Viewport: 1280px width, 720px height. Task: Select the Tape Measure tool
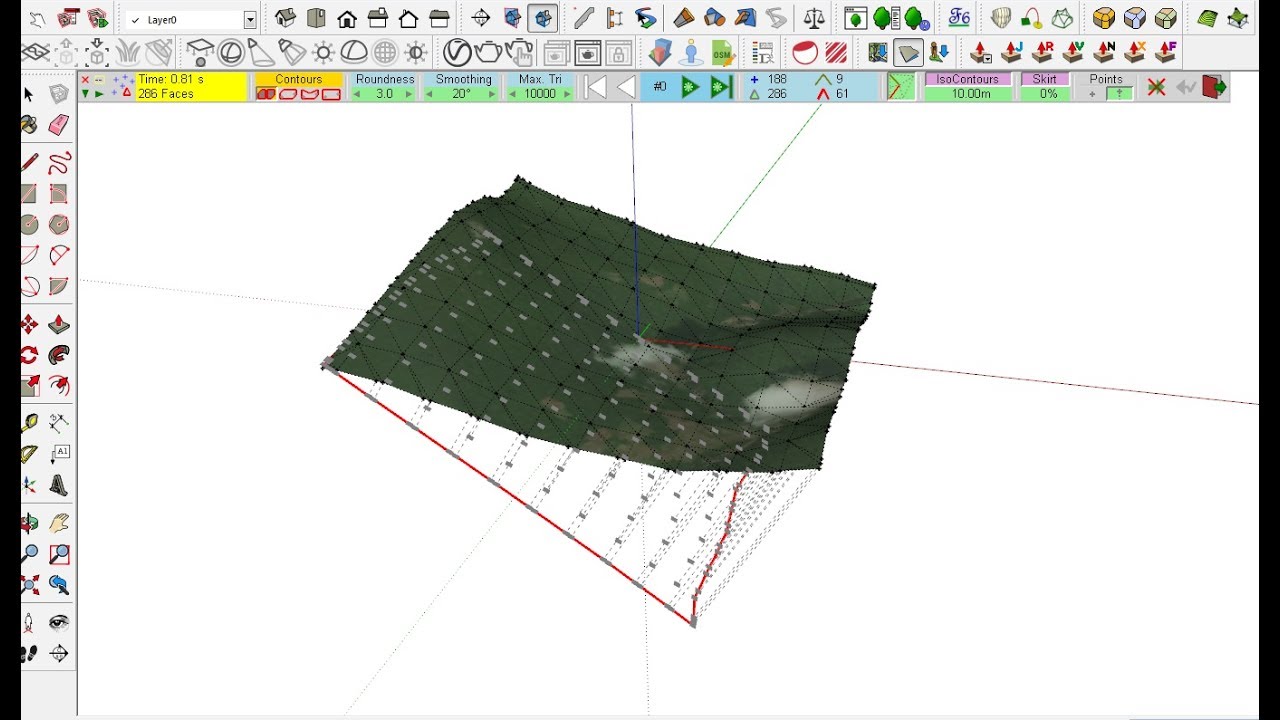point(29,423)
